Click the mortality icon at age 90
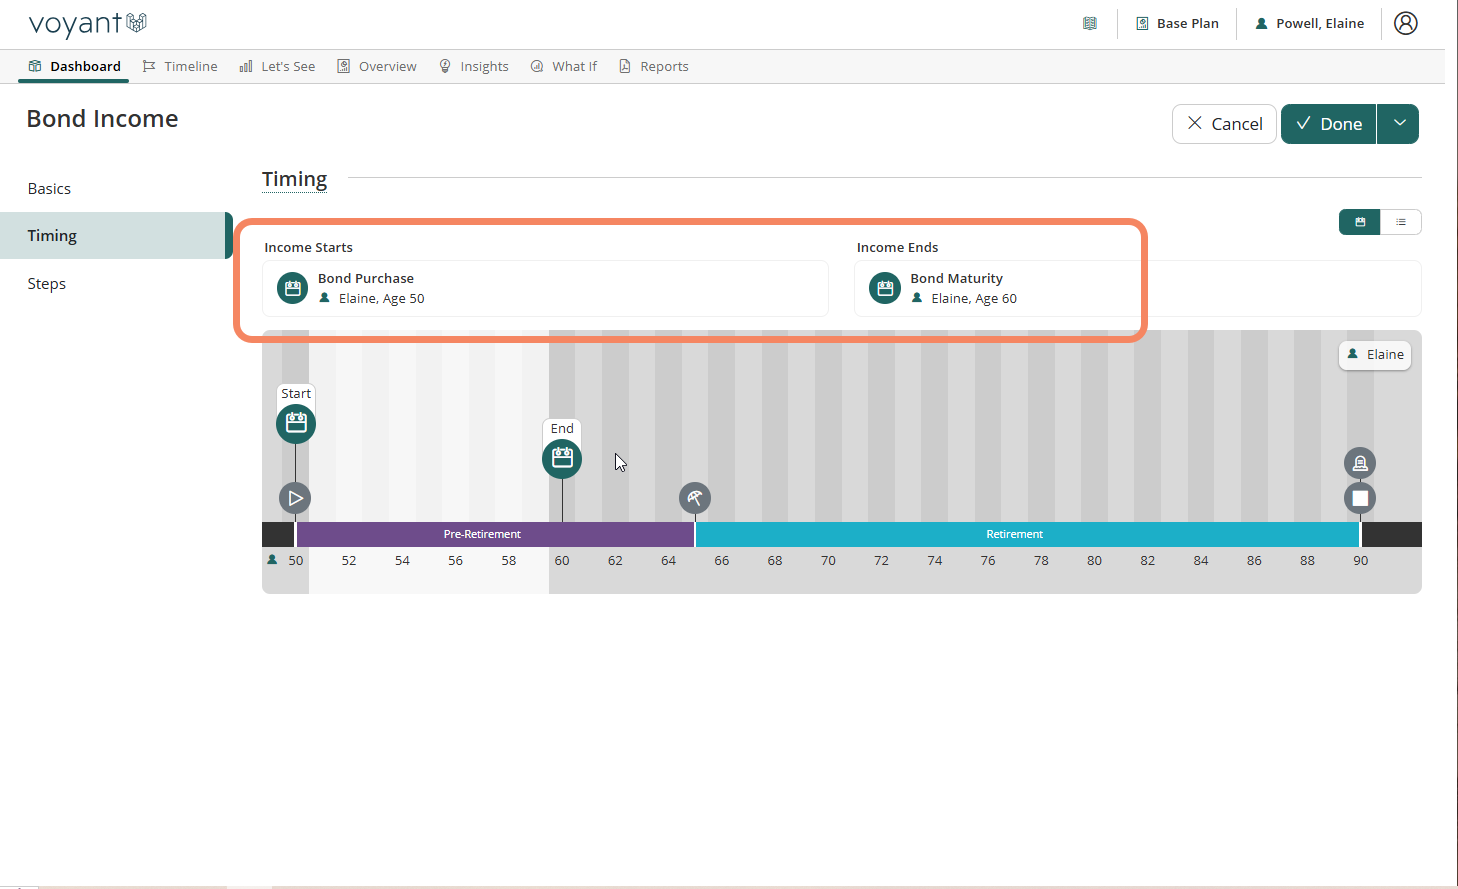Viewport: 1458px width, 889px height. tap(1359, 463)
